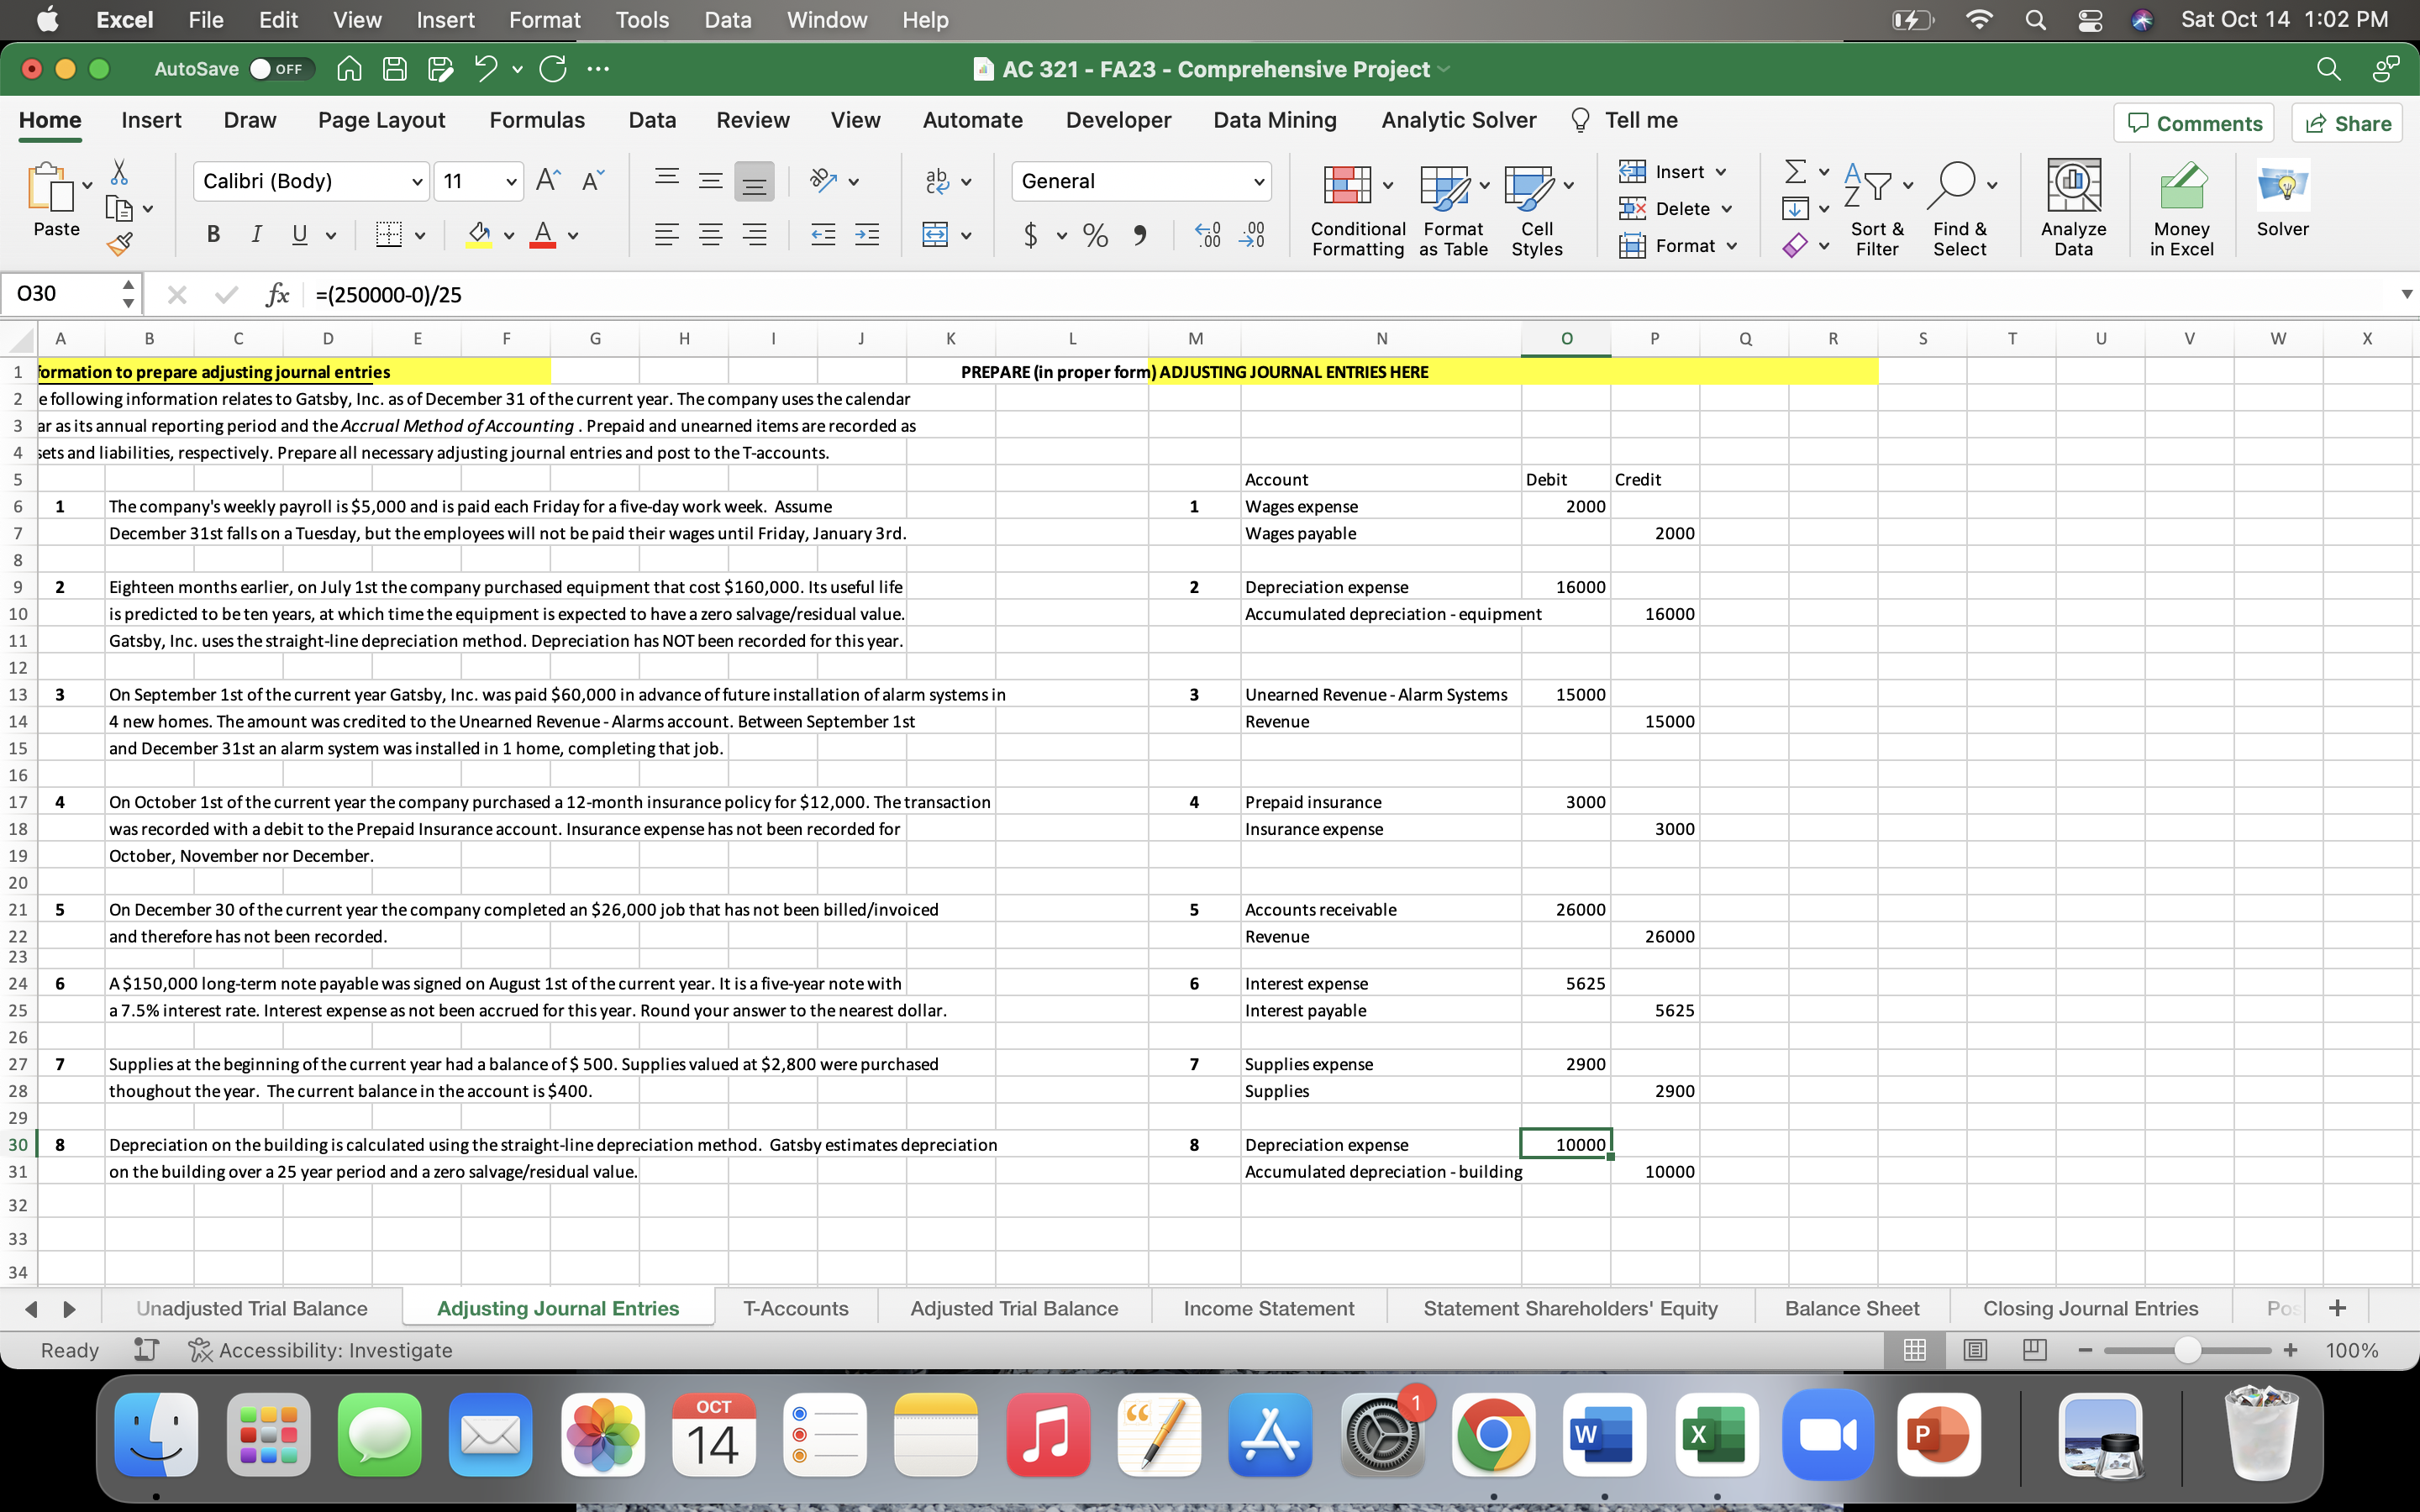Open the font size dropdown
The width and height of the screenshot is (2420, 1512).
click(x=511, y=182)
